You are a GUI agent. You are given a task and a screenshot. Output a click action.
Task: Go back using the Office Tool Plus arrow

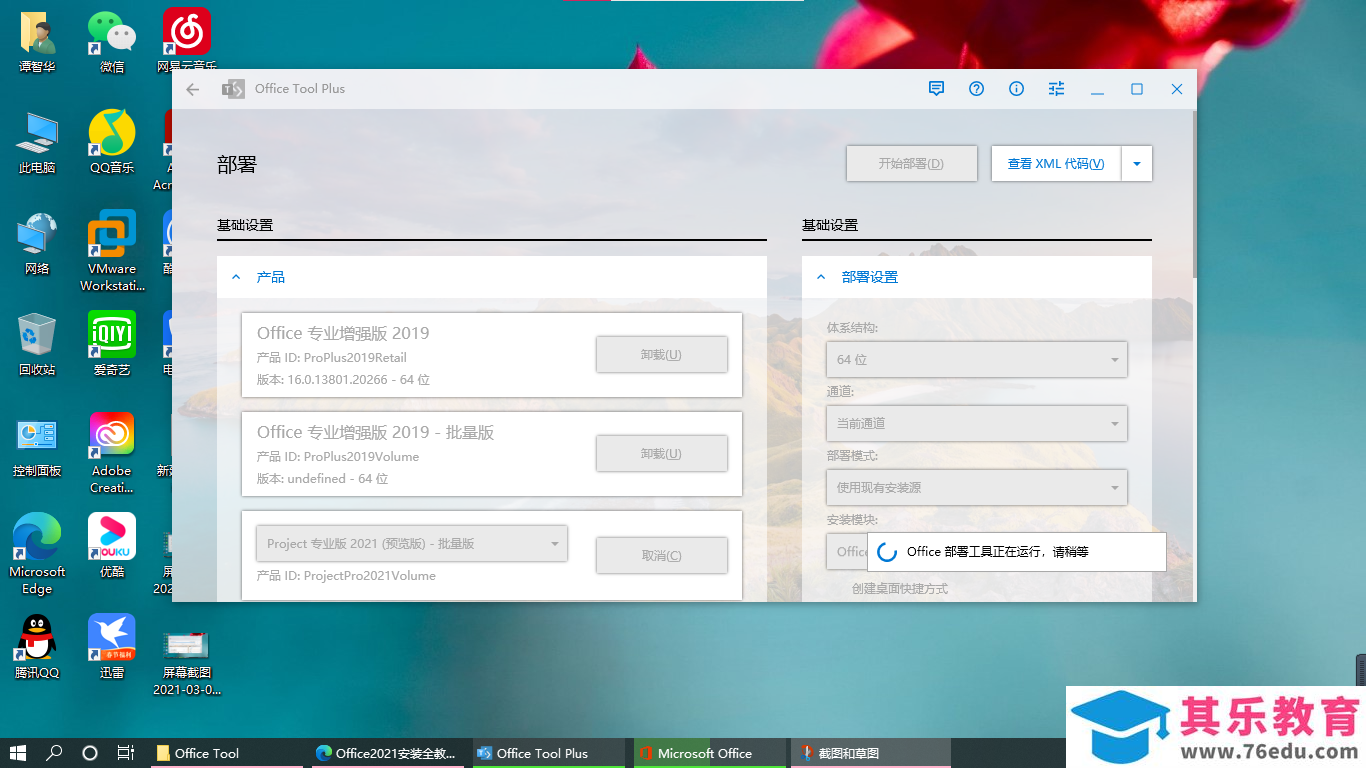pos(193,89)
